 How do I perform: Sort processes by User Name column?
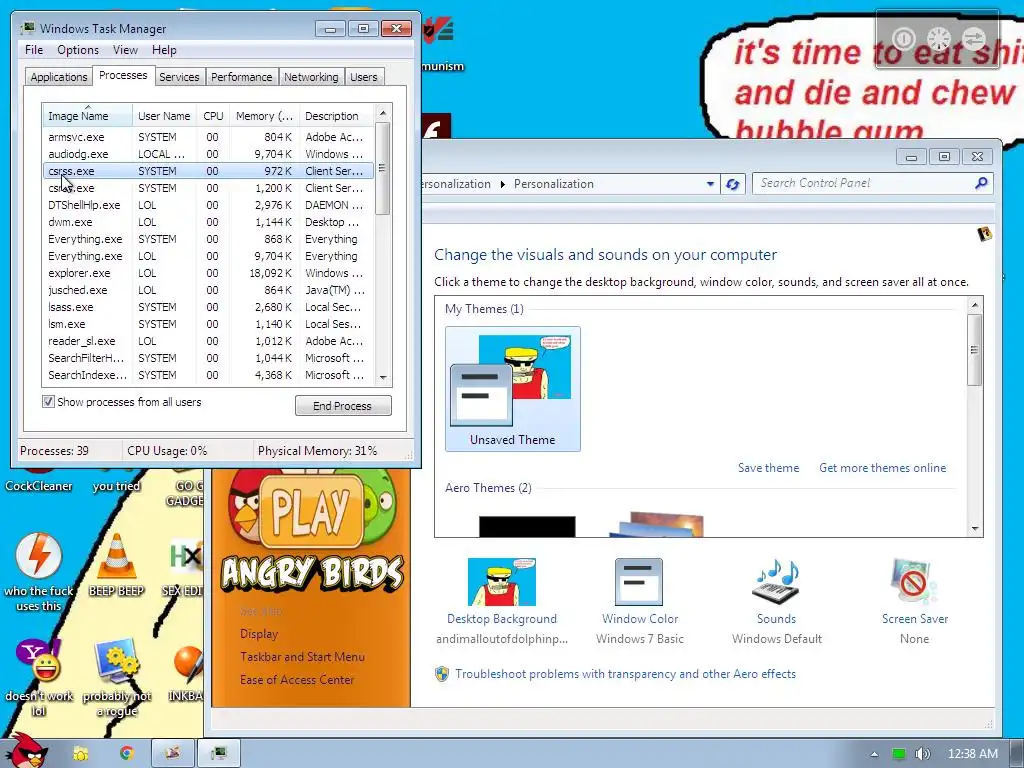164,116
